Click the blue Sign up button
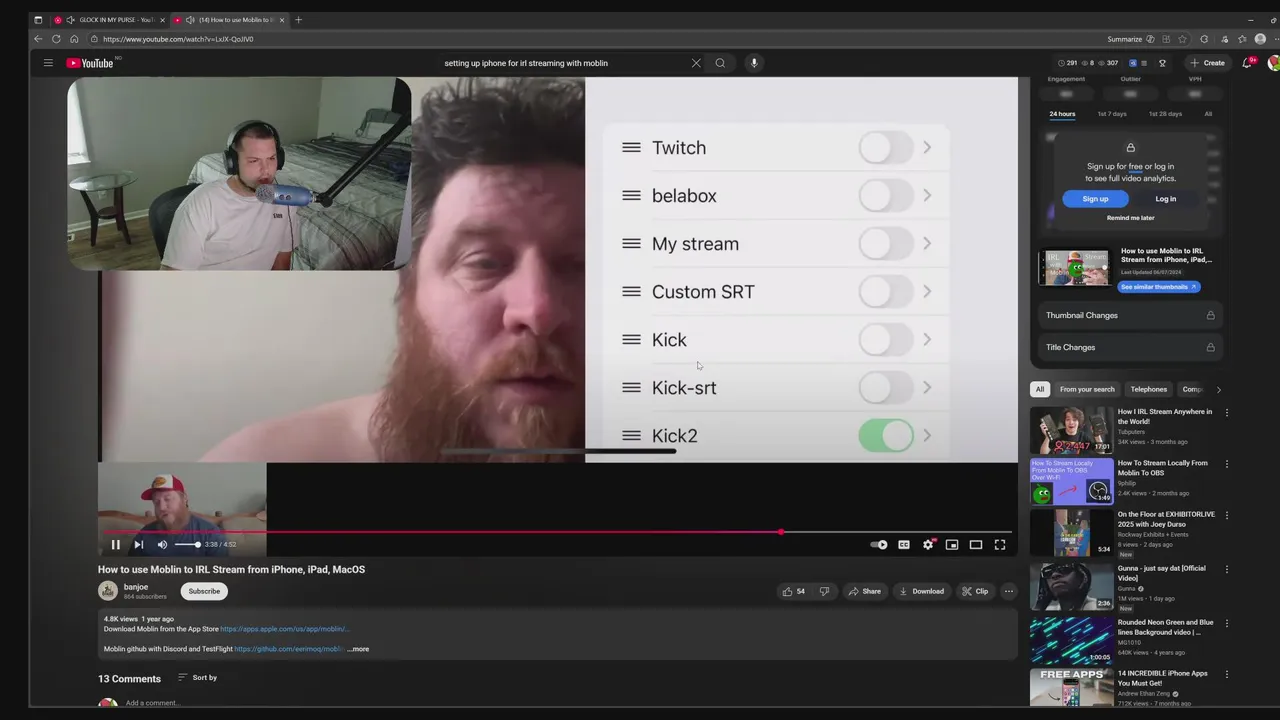Image resolution: width=1280 pixels, height=720 pixels. tap(1095, 199)
